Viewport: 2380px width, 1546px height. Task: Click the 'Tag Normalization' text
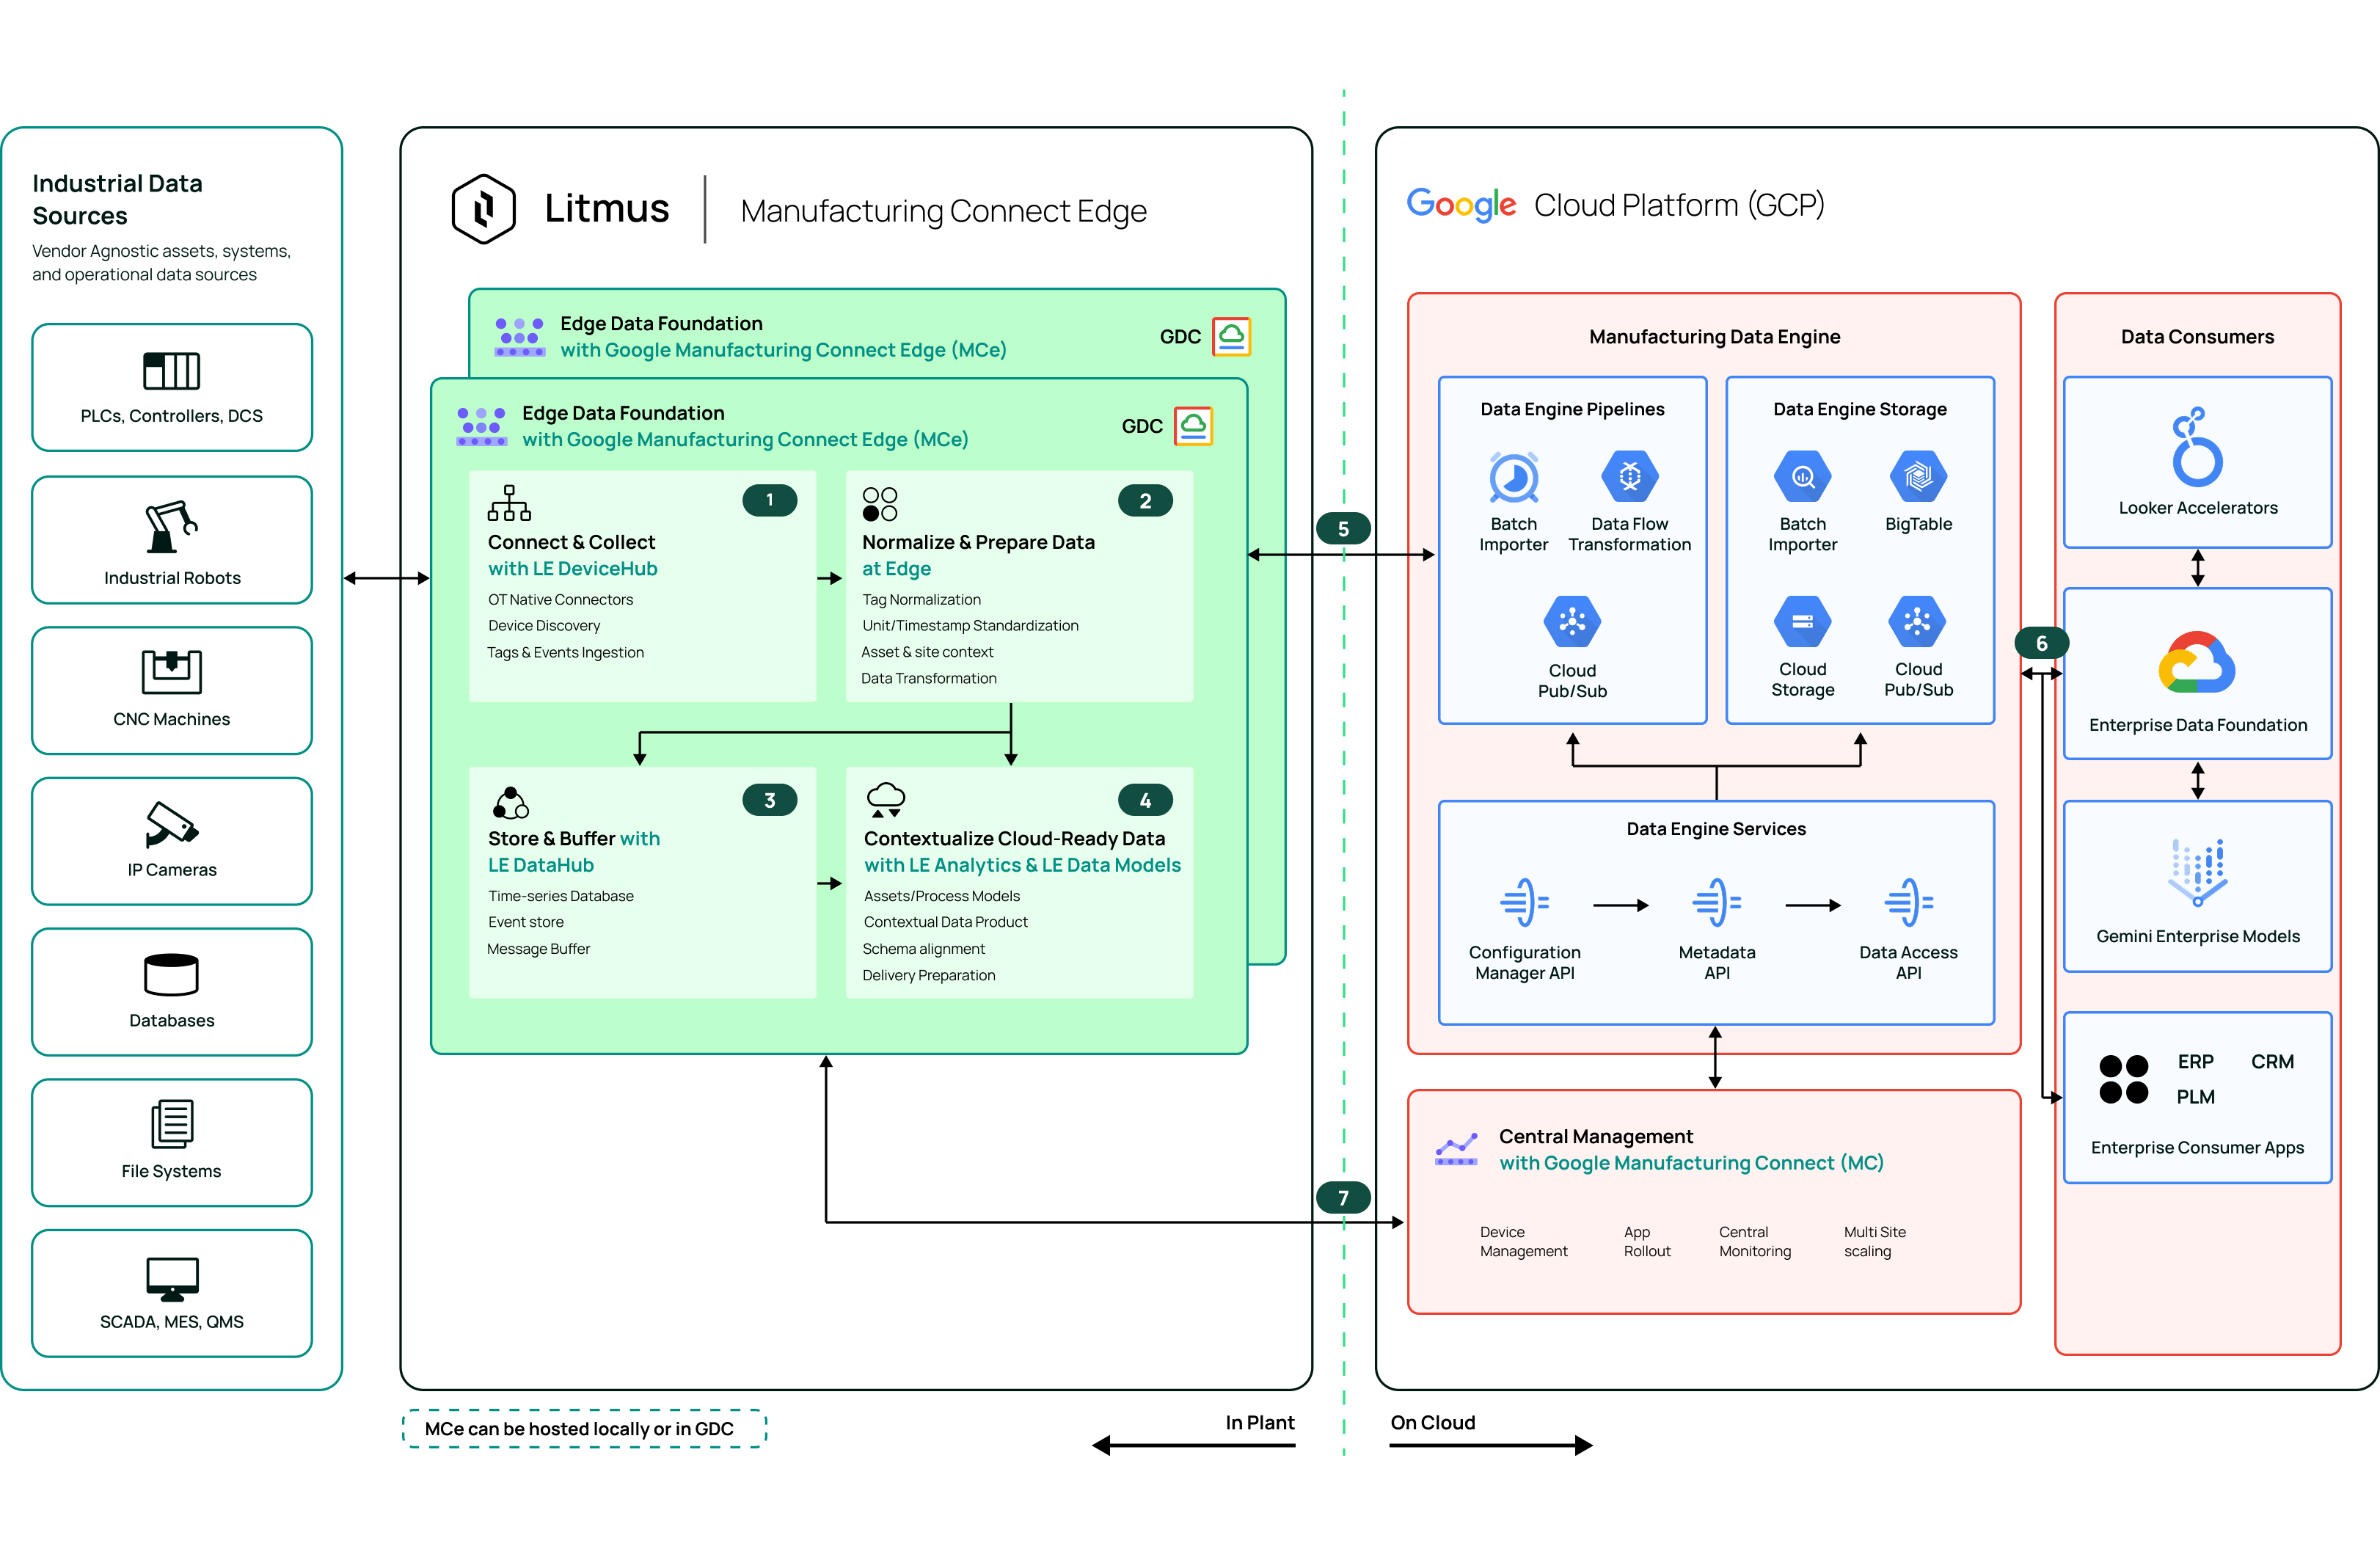tap(921, 599)
